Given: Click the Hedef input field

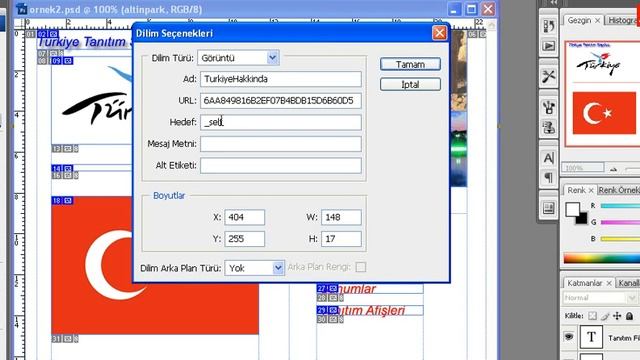Looking at the screenshot, I should pyautogui.click(x=281, y=122).
